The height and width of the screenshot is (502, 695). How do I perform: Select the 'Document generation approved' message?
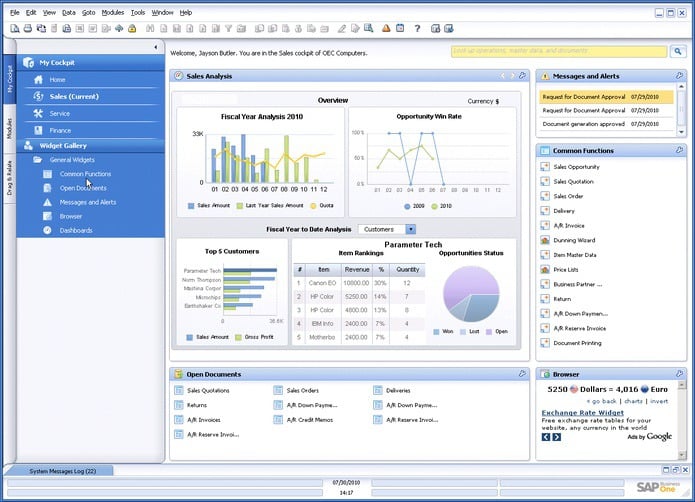607,124
